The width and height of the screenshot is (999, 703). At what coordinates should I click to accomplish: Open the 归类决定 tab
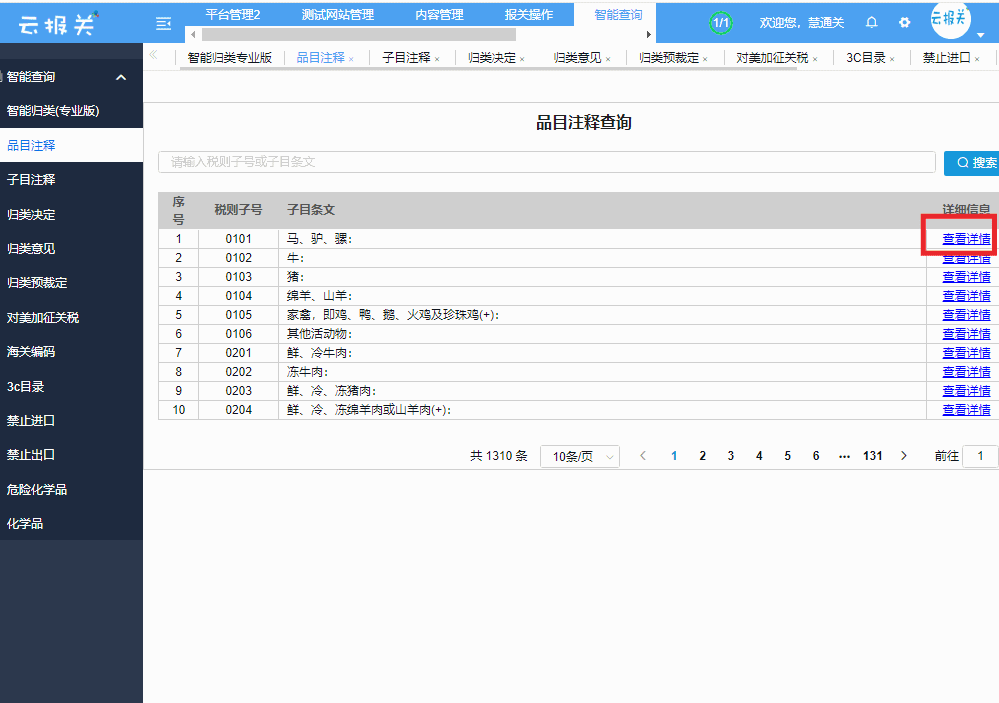pyautogui.click(x=492, y=58)
